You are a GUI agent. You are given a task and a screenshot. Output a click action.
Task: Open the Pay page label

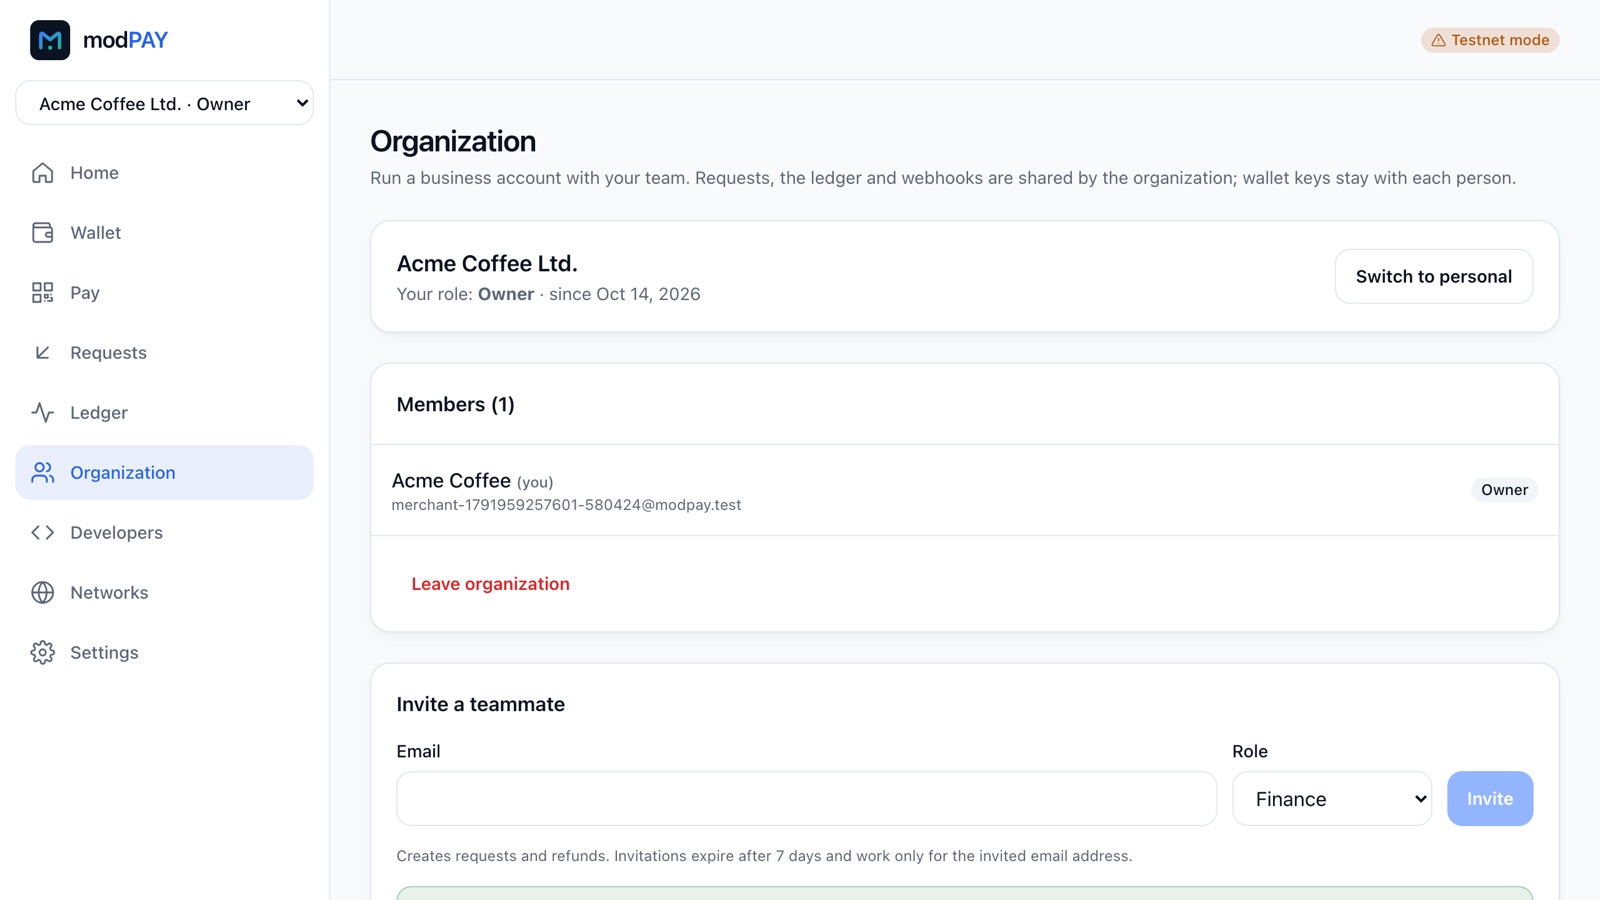click(85, 293)
